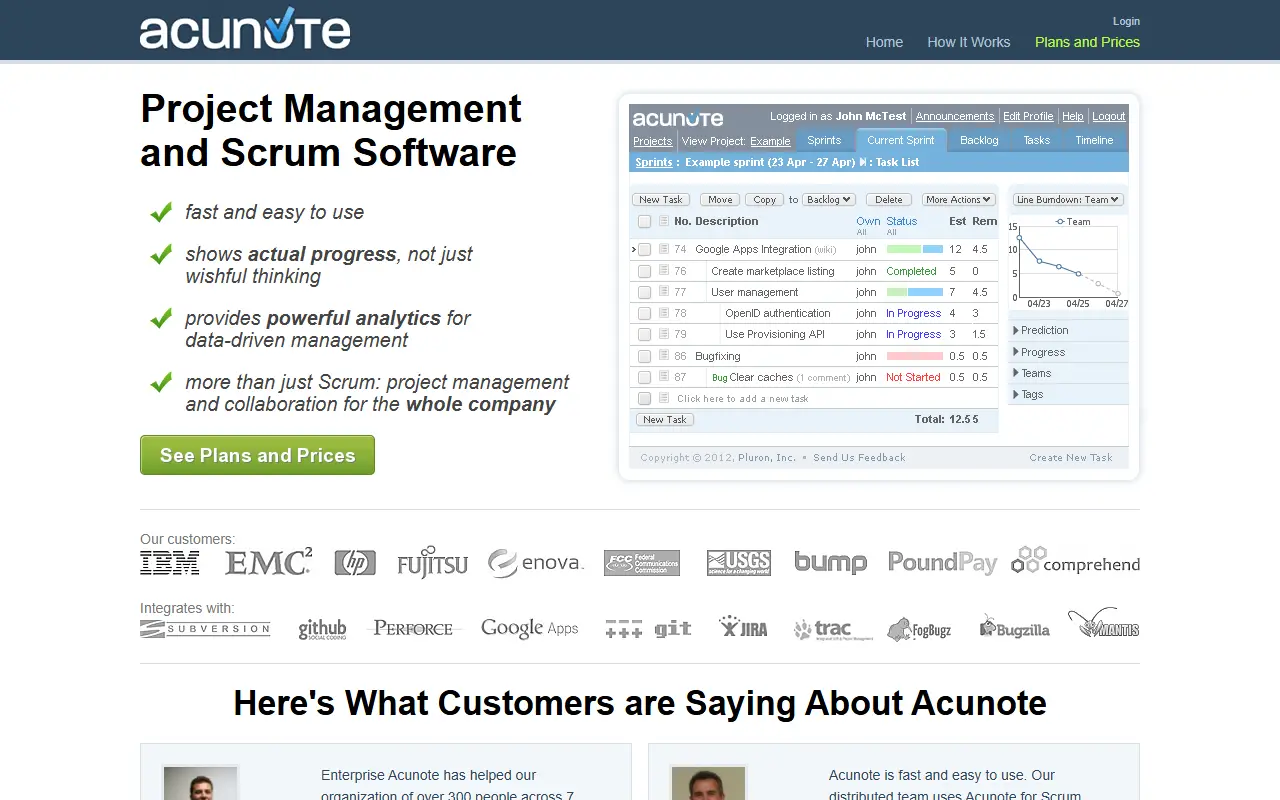The height and width of the screenshot is (800, 1280).
Task: Check the box for Bugfixing task
Action: point(645,357)
